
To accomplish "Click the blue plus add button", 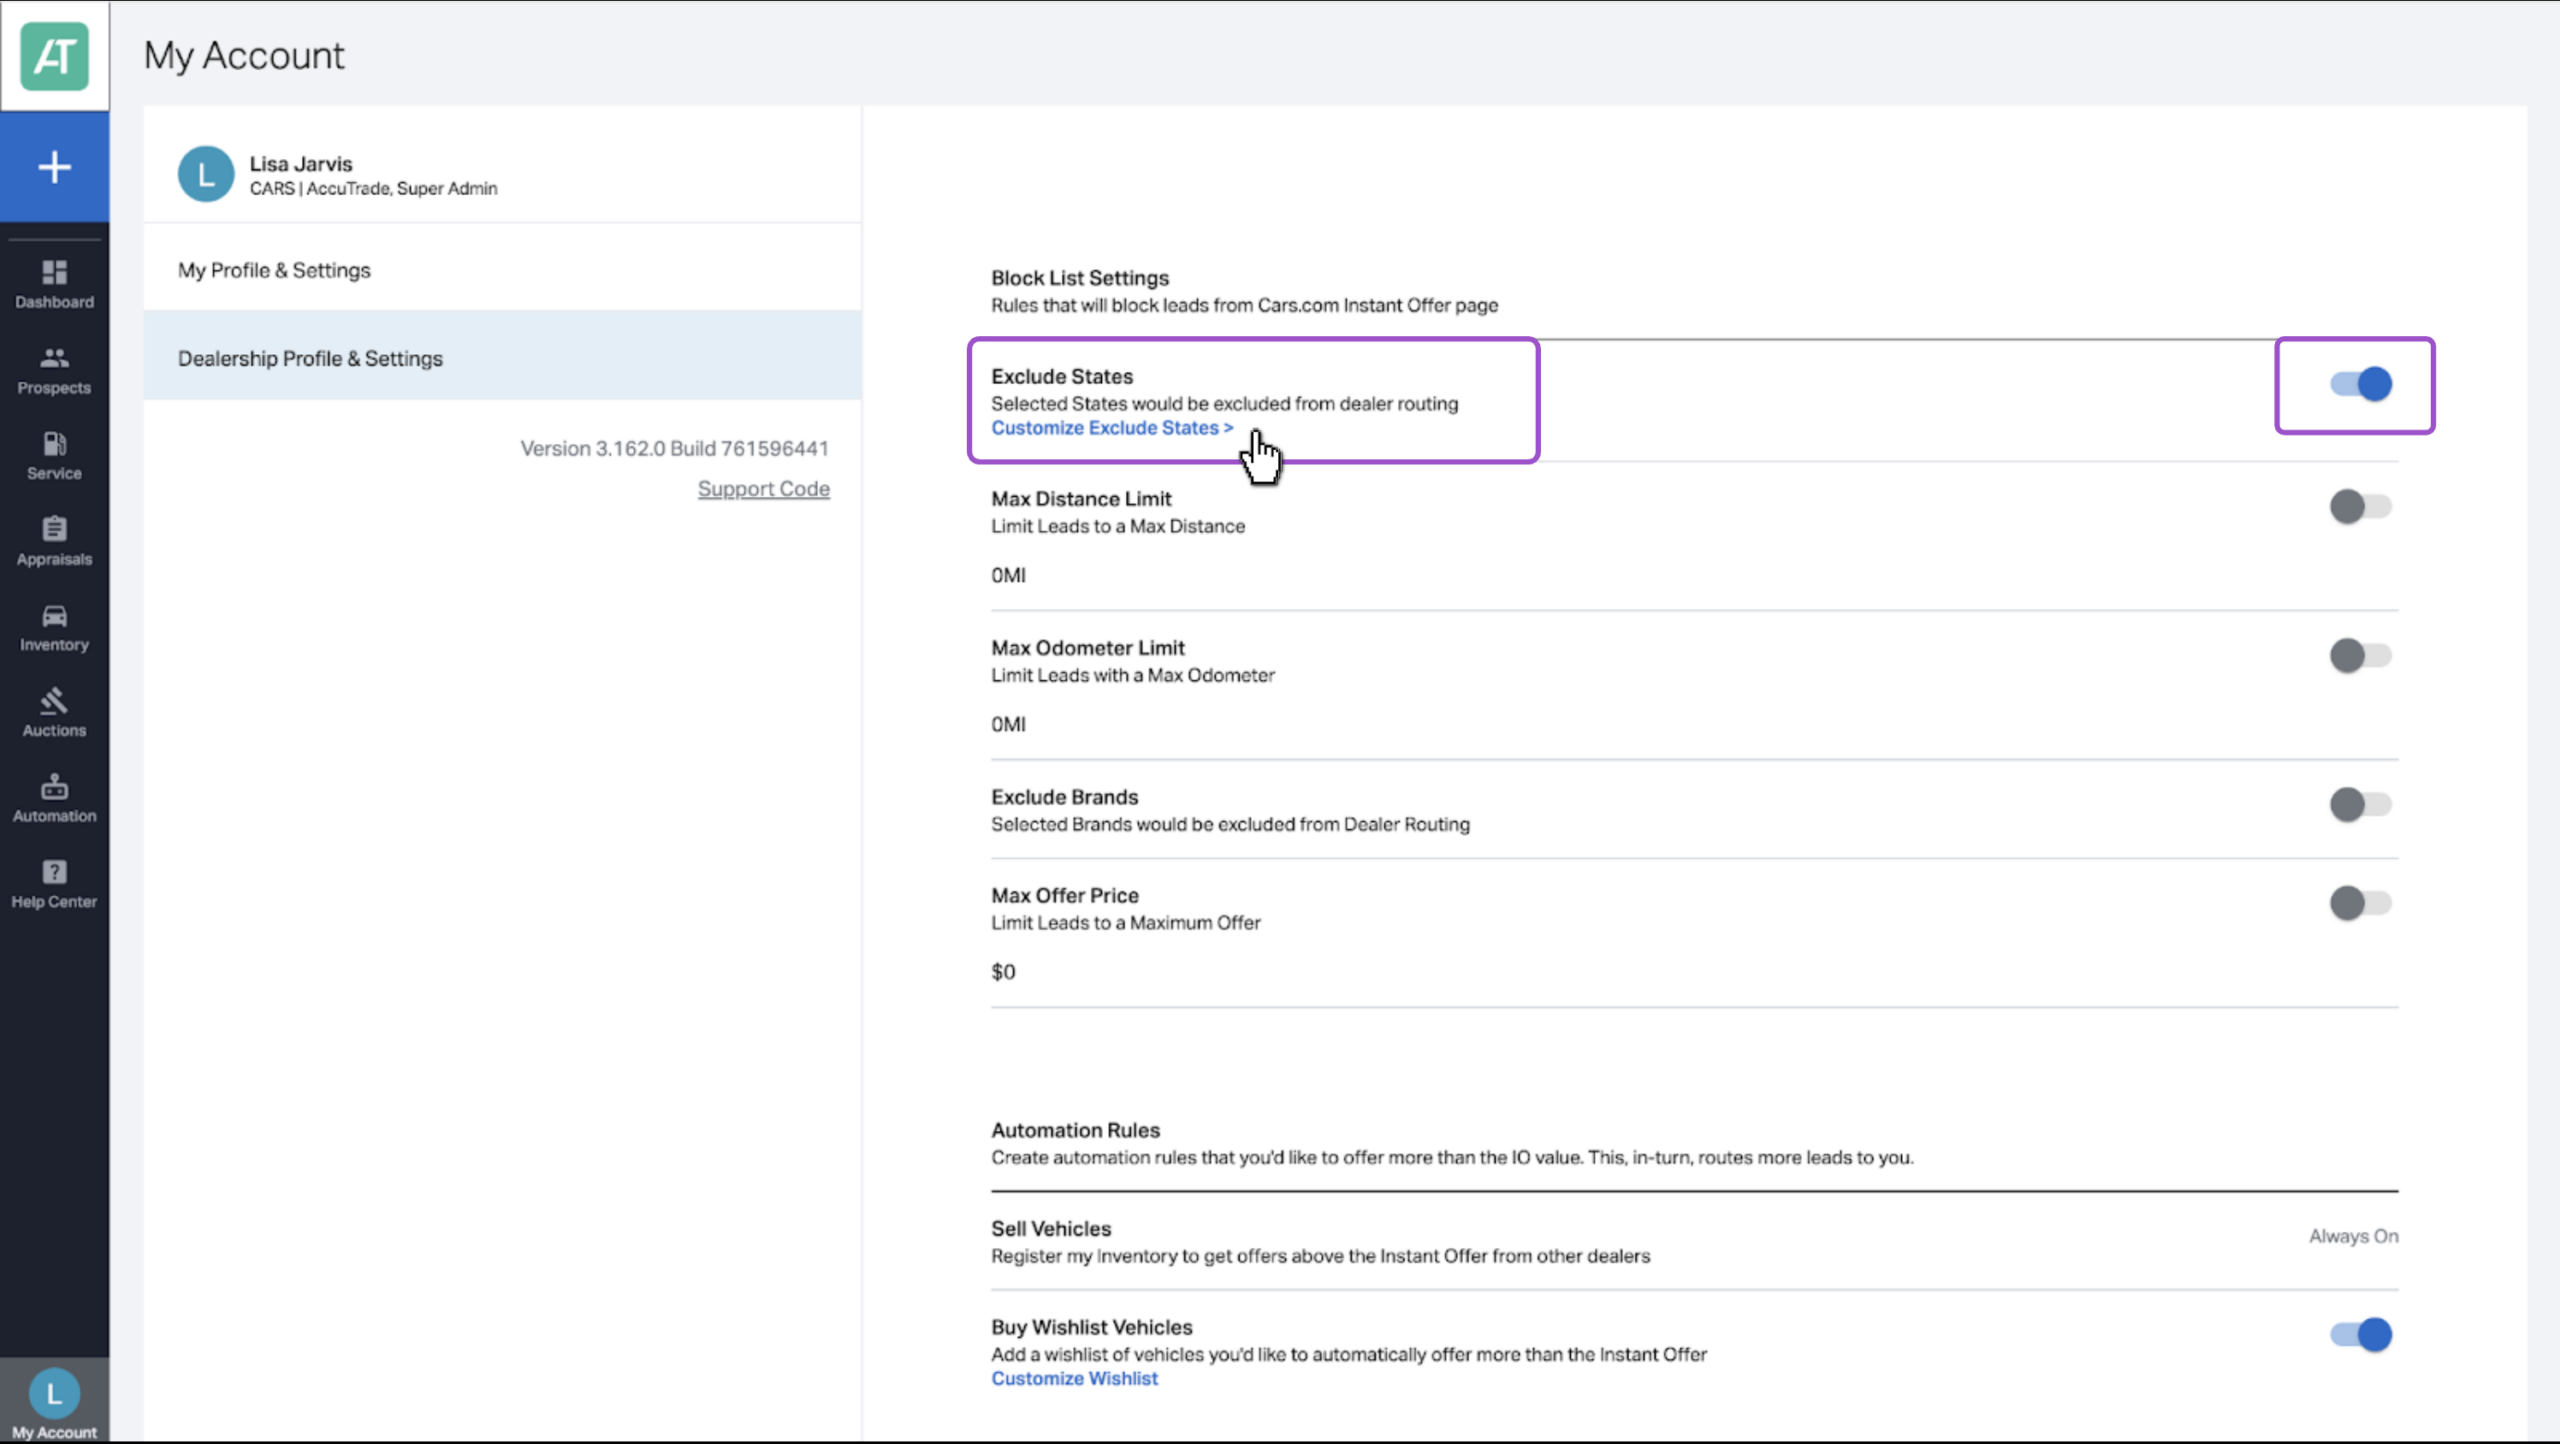I will click(54, 167).
